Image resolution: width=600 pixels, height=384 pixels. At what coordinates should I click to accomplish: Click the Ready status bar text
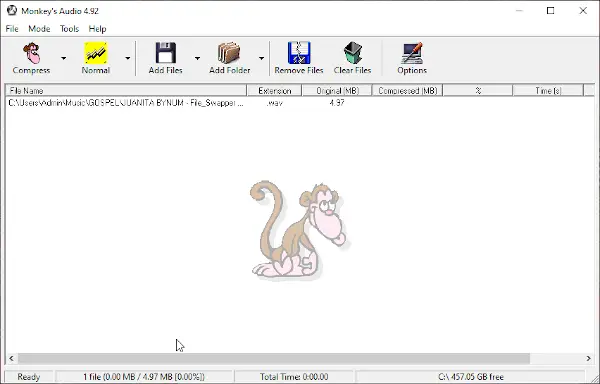28,377
